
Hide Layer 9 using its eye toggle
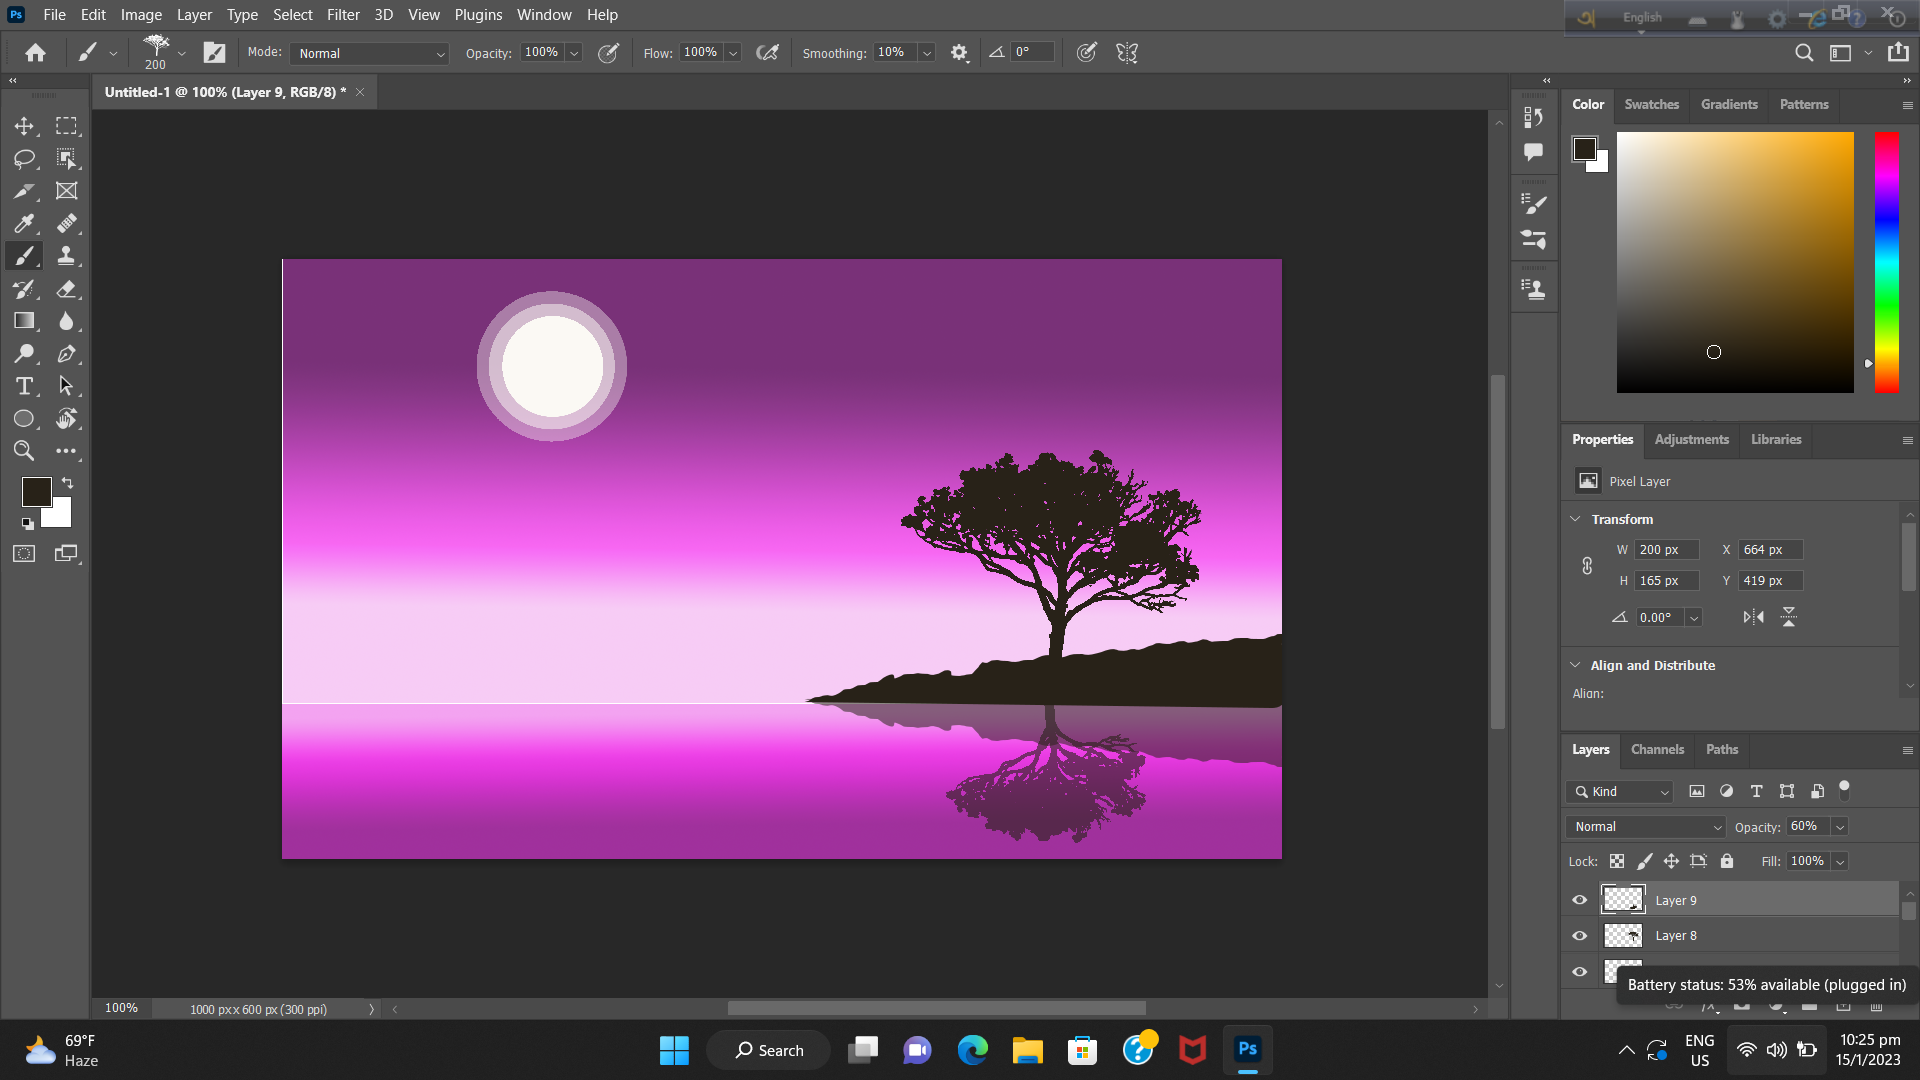[1579, 899]
